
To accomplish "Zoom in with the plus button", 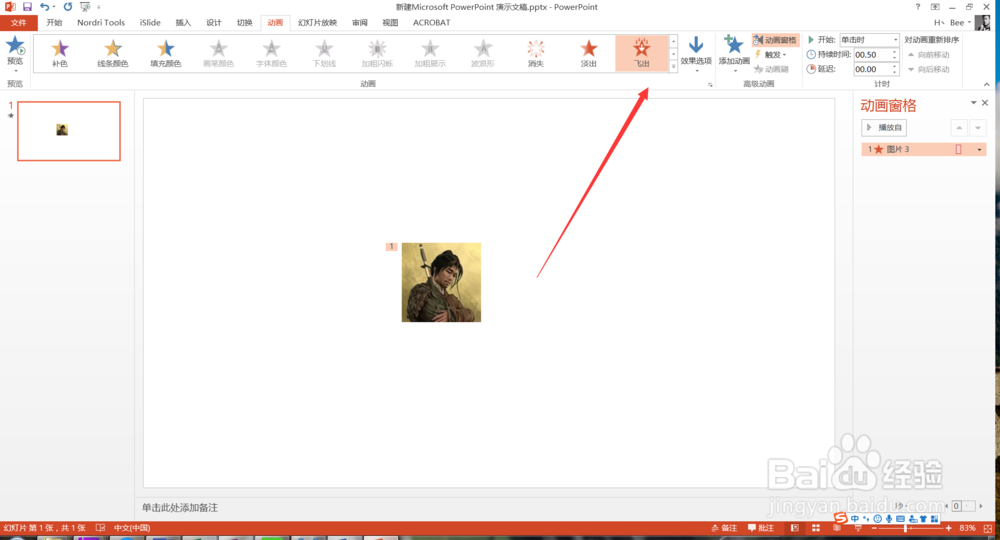I will coord(949,528).
